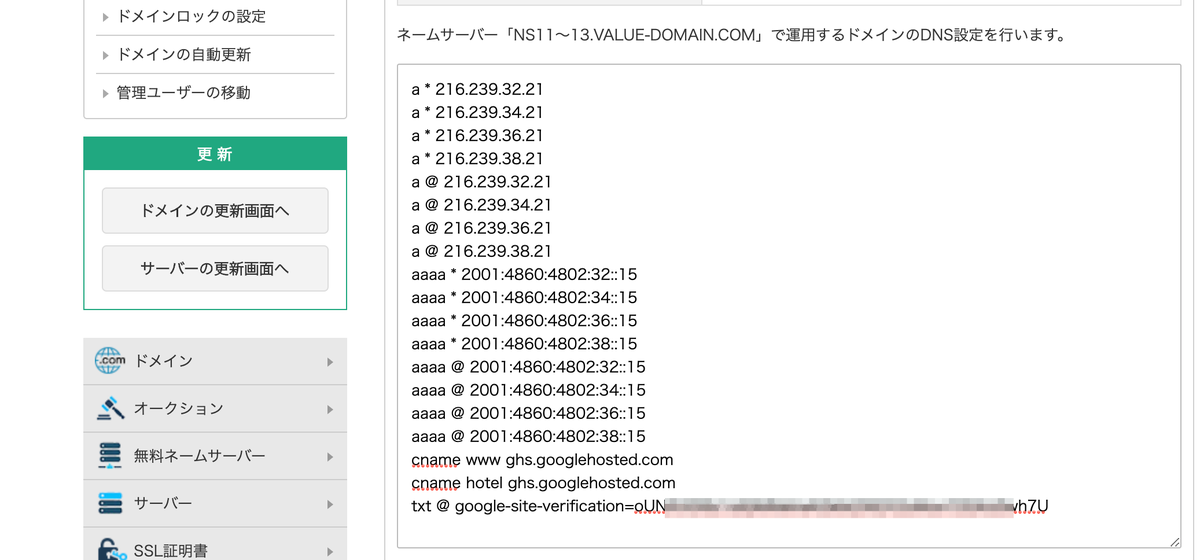Expand the サーバー menu arrow
The height and width of the screenshot is (560, 1200).
(x=330, y=504)
